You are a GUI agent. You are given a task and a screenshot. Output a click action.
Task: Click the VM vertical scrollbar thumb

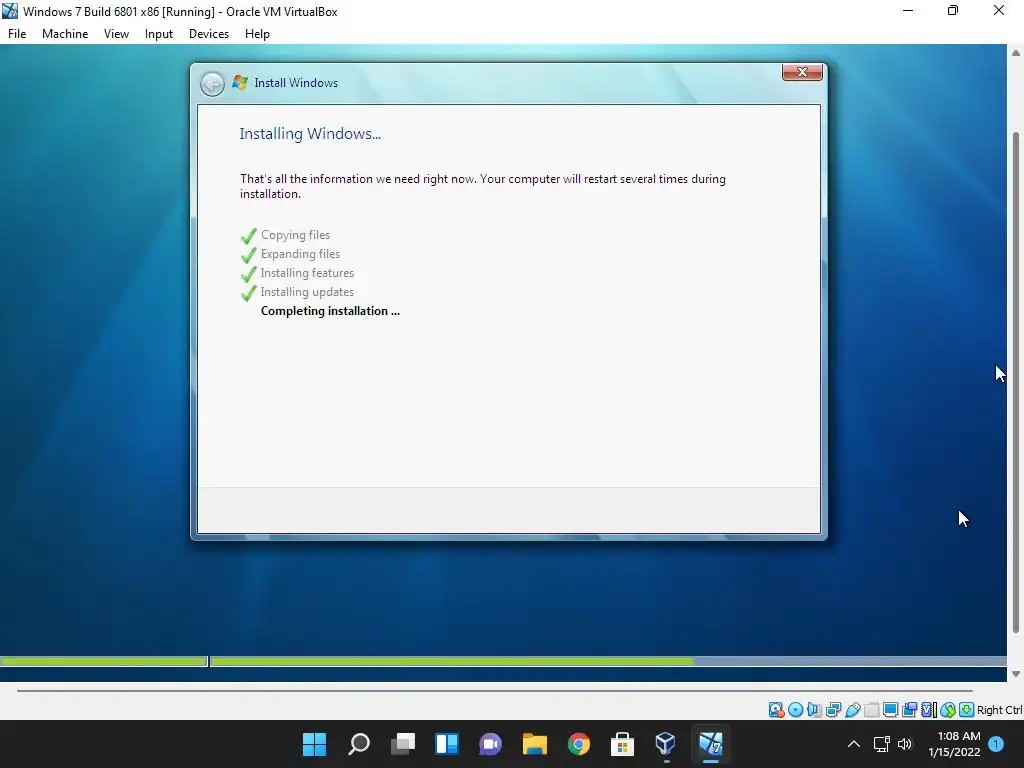[x=1016, y=382]
